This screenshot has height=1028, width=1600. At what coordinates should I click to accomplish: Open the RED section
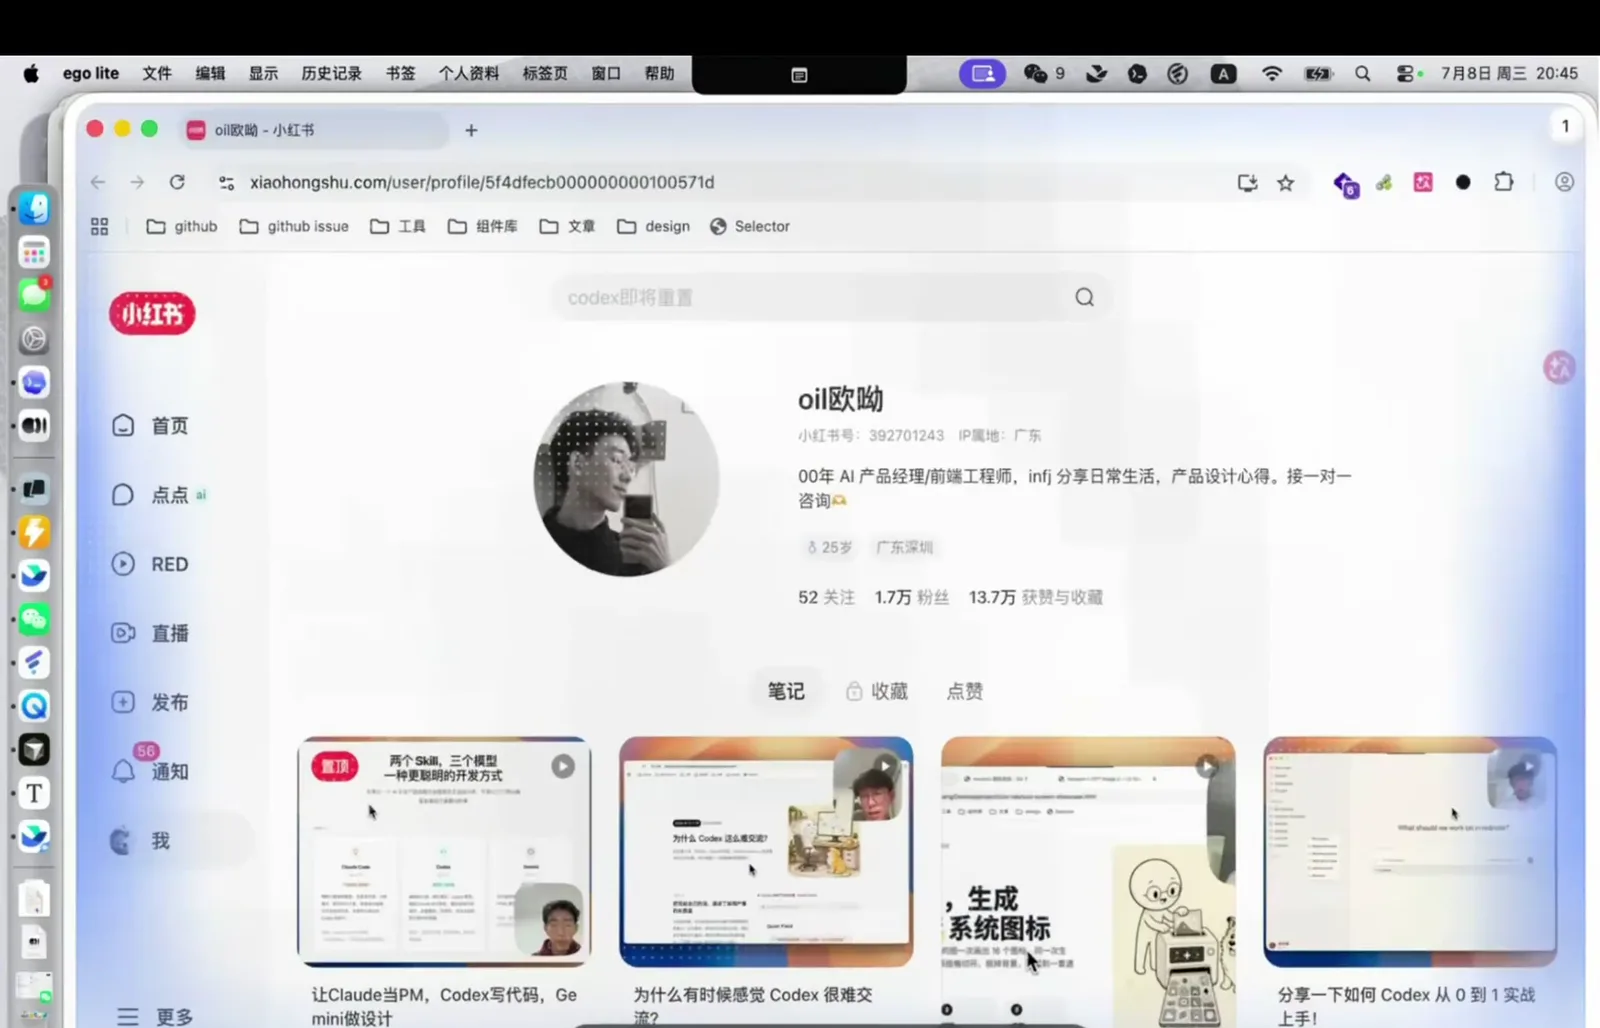tap(150, 564)
